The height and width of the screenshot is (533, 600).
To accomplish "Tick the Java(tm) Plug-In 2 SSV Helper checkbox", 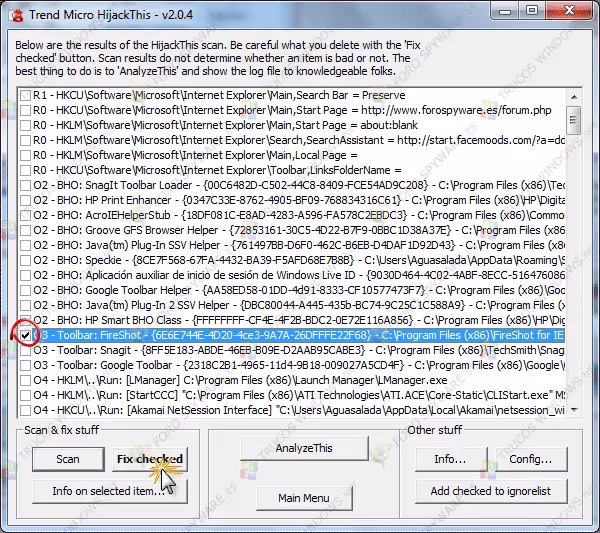I will tap(25, 305).
